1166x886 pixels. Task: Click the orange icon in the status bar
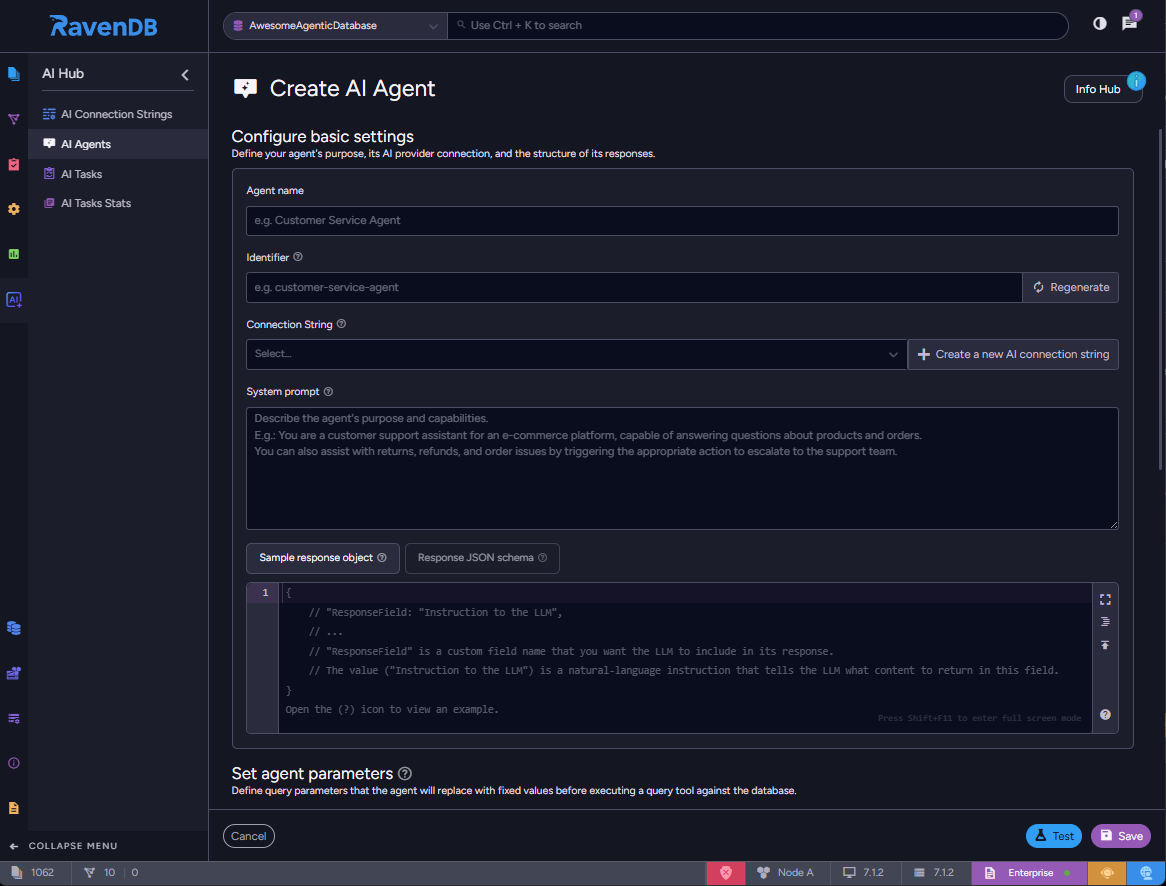click(x=1107, y=873)
